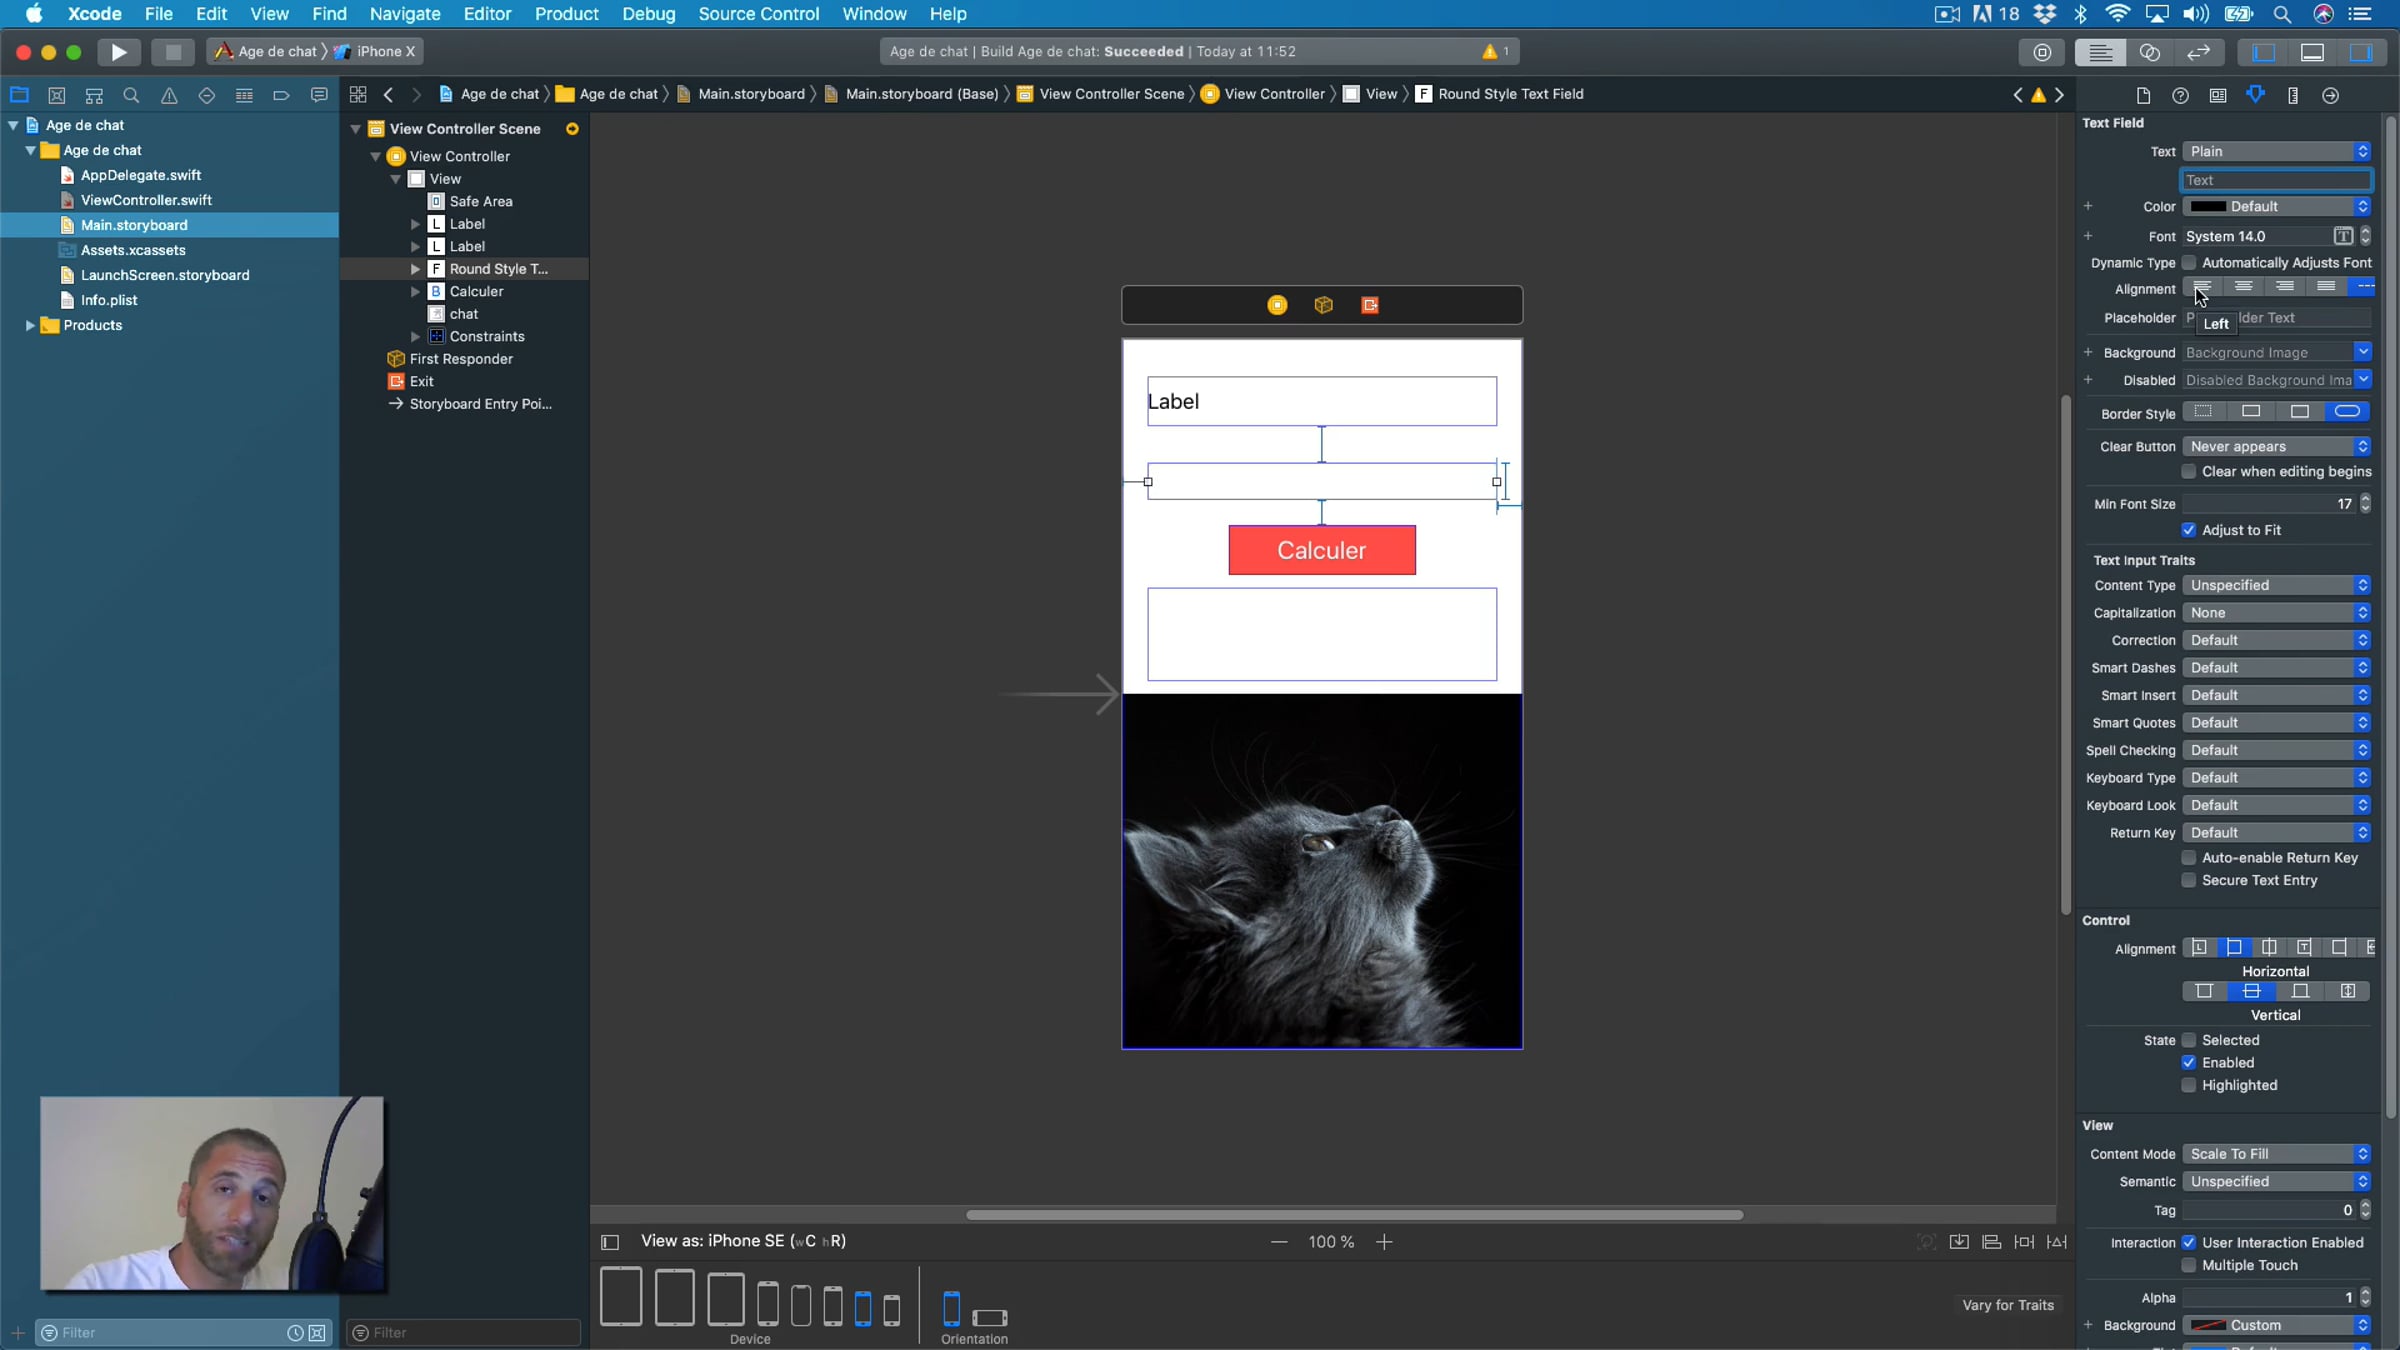Select the round Border Style icon
The width and height of the screenshot is (2400, 1350).
click(x=2347, y=412)
